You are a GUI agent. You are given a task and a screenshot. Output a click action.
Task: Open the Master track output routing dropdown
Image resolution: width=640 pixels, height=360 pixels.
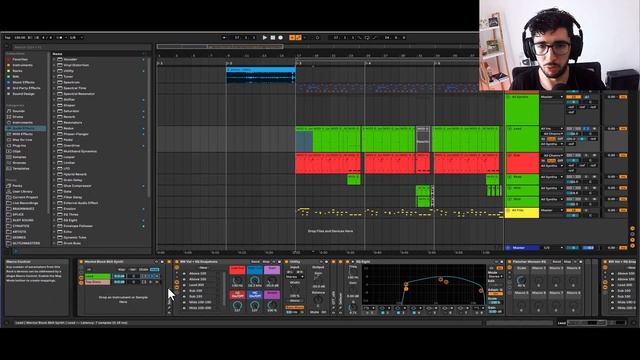coord(553,248)
